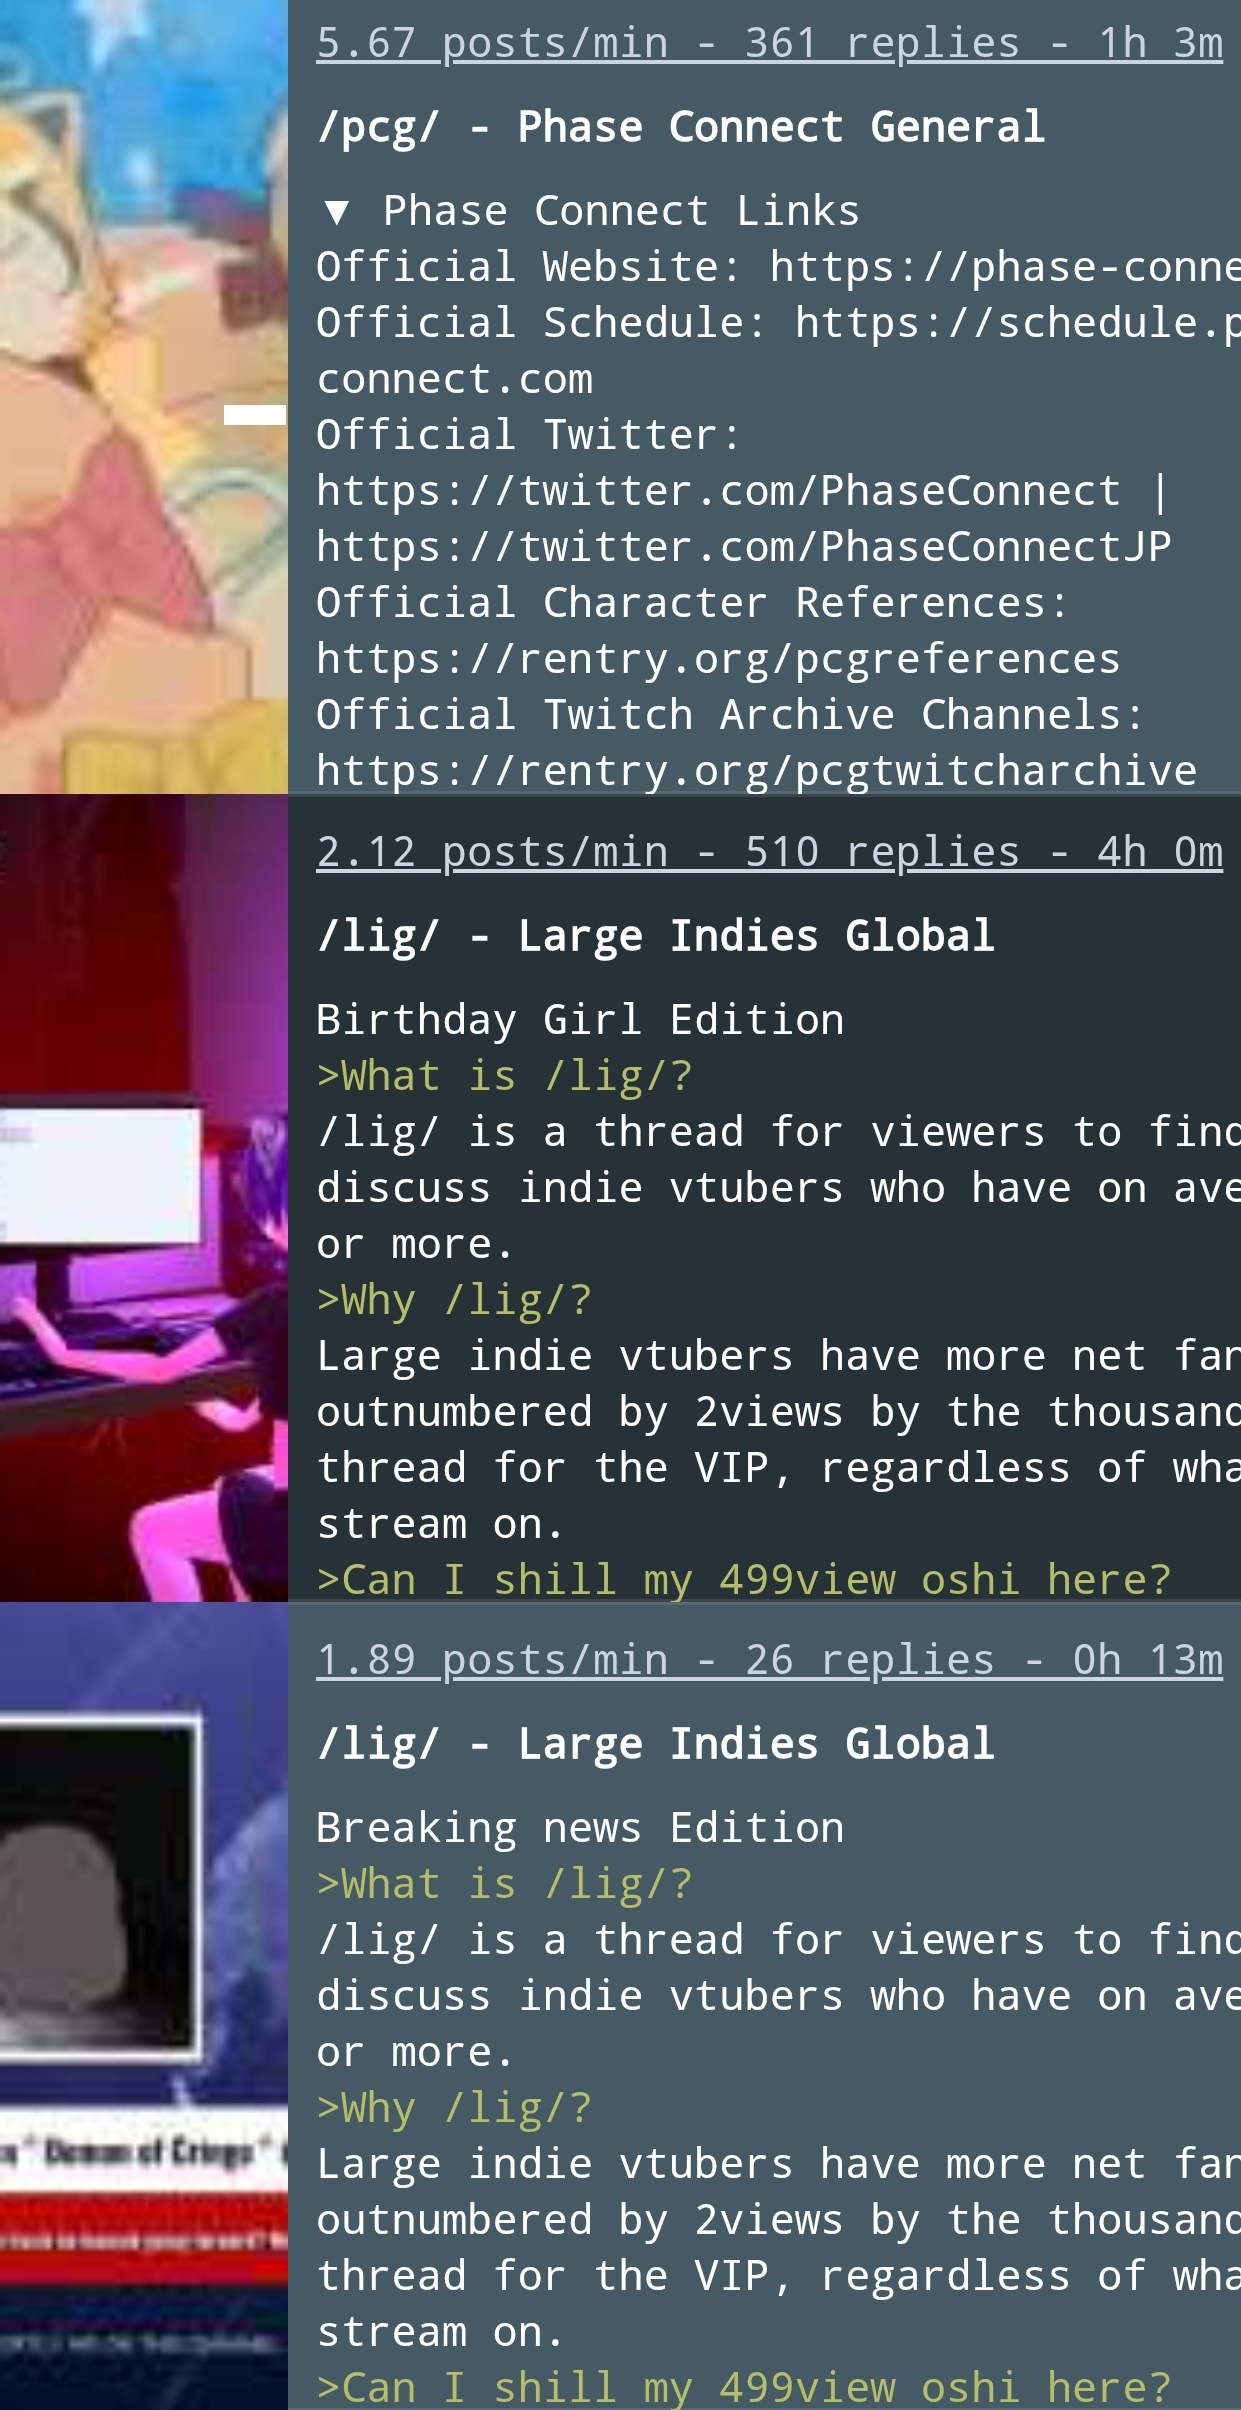Open the rentry.org/pcgtwitcharchive link
The image size is (1241, 2410).
pos(756,771)
